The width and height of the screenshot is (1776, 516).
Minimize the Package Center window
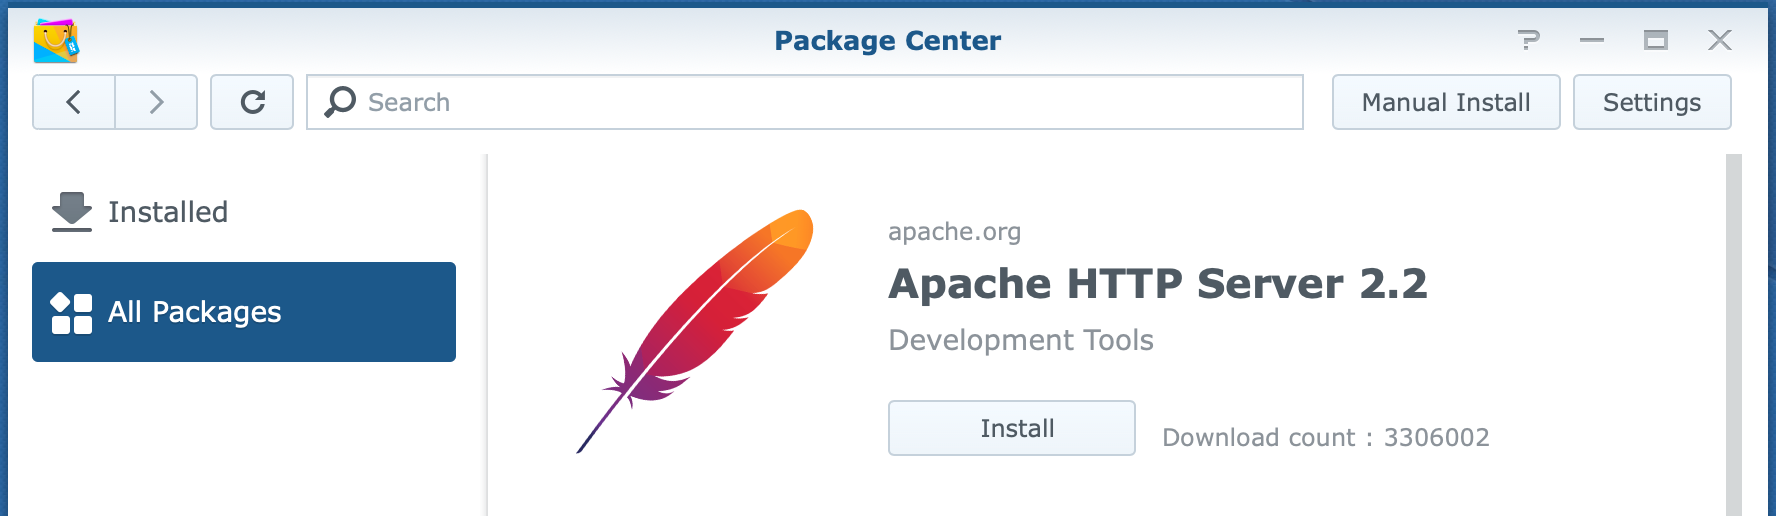click(x=1592, y=40)
